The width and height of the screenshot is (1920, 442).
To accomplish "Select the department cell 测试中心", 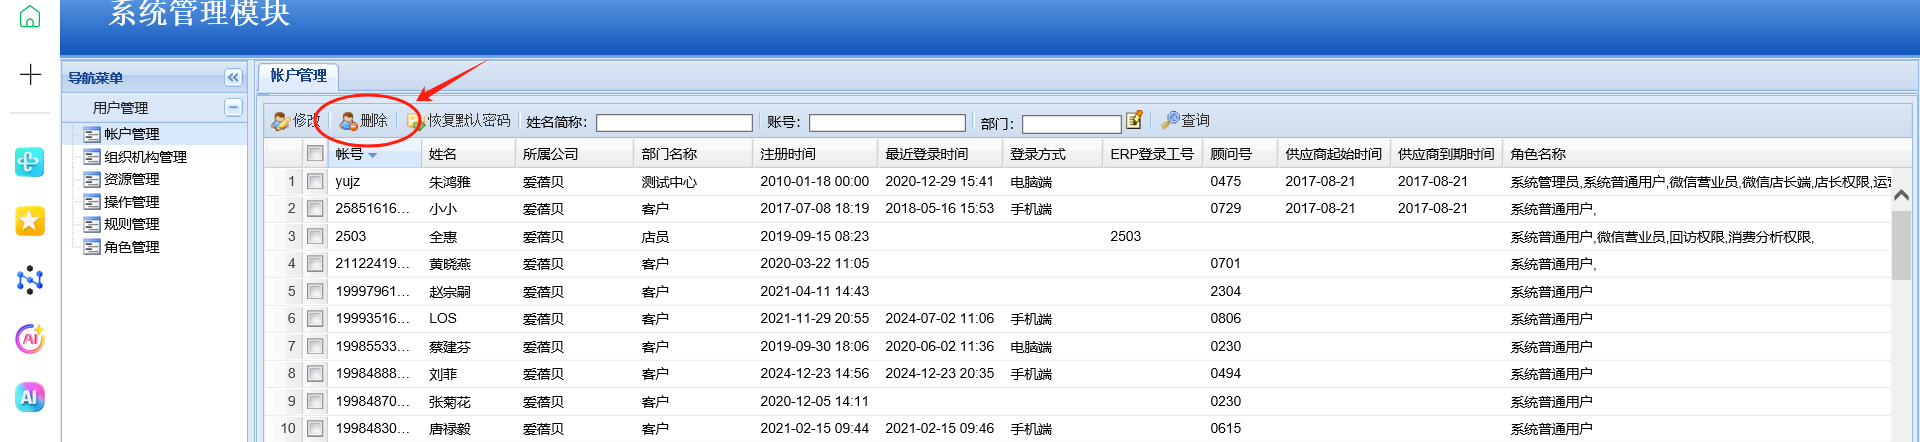I will [x=669, y=182].
